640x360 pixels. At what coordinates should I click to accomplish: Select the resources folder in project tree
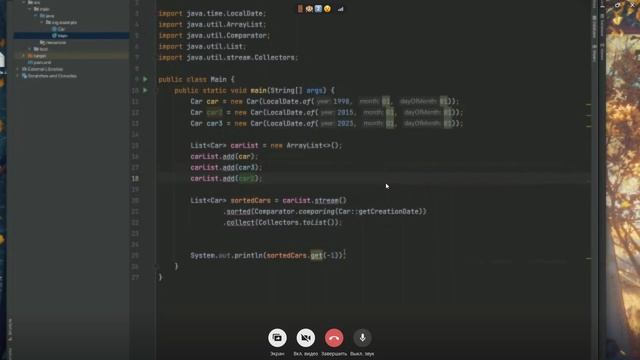(x=56, y=42)
